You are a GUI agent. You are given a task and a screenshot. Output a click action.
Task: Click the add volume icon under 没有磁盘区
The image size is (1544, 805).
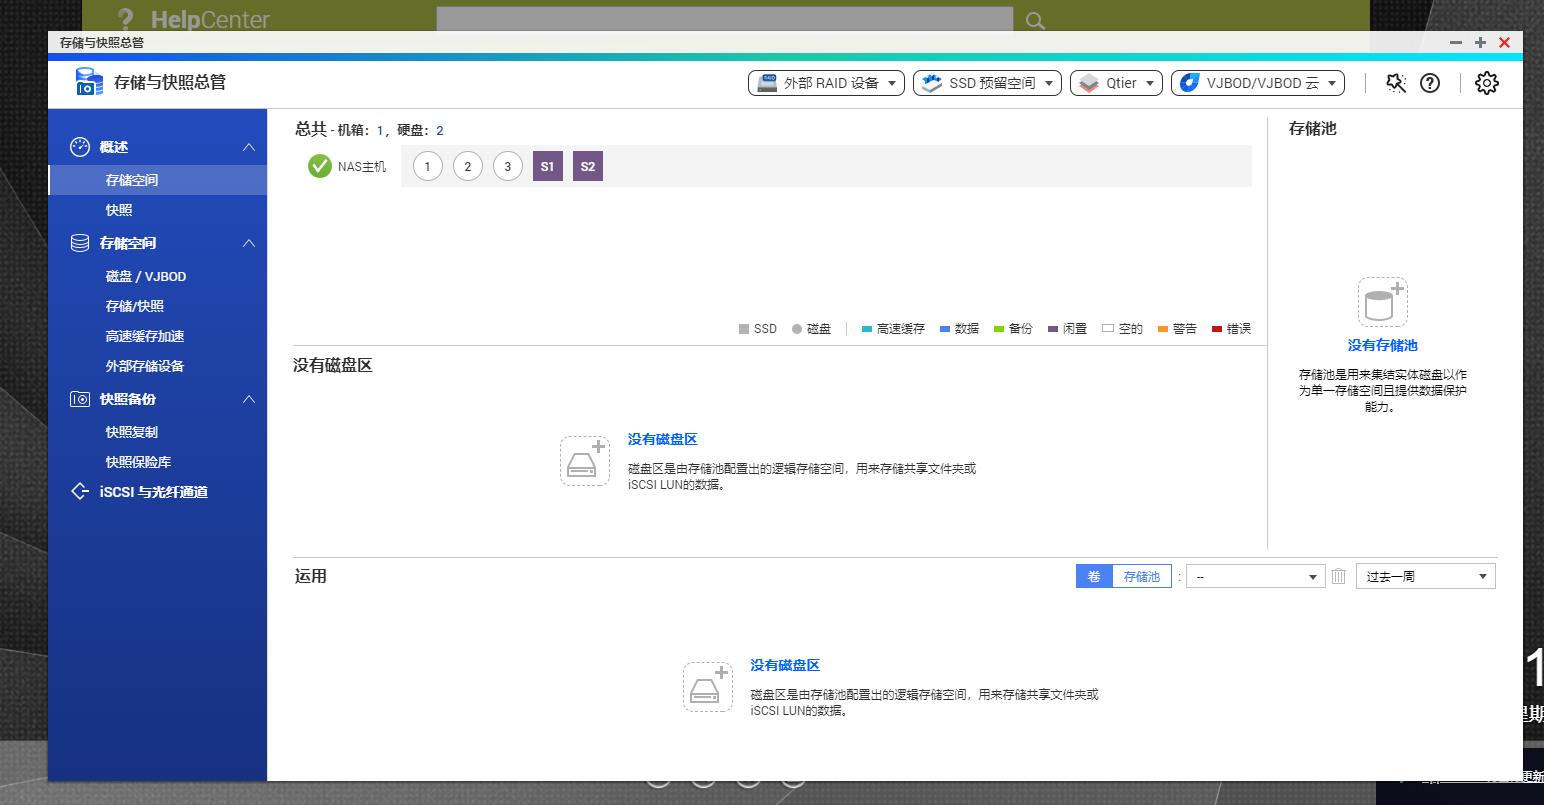click(585, 461)
